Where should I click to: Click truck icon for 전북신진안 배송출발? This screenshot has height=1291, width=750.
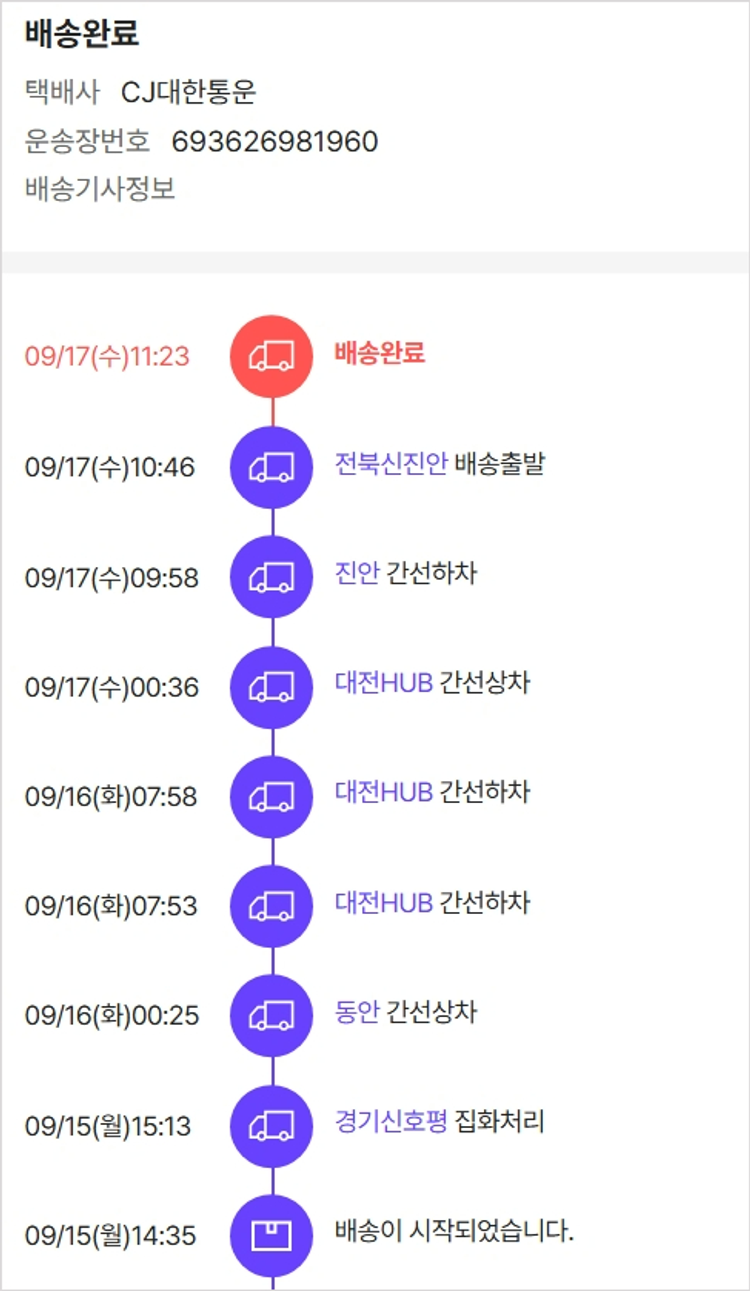tap(272, 466)
